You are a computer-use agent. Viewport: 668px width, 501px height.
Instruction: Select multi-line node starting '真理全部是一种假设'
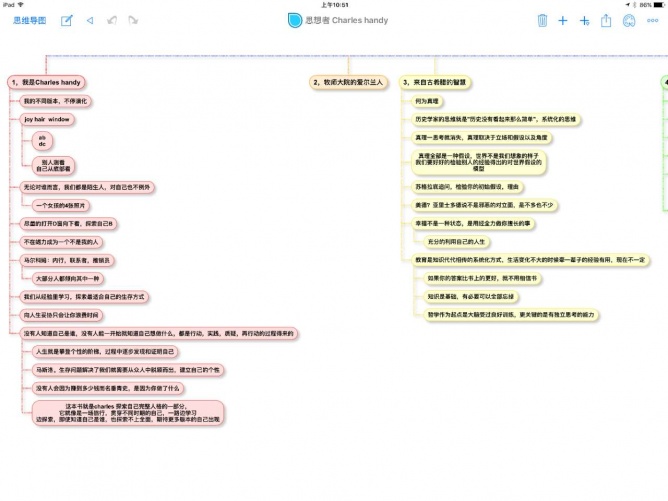(478, 162)
